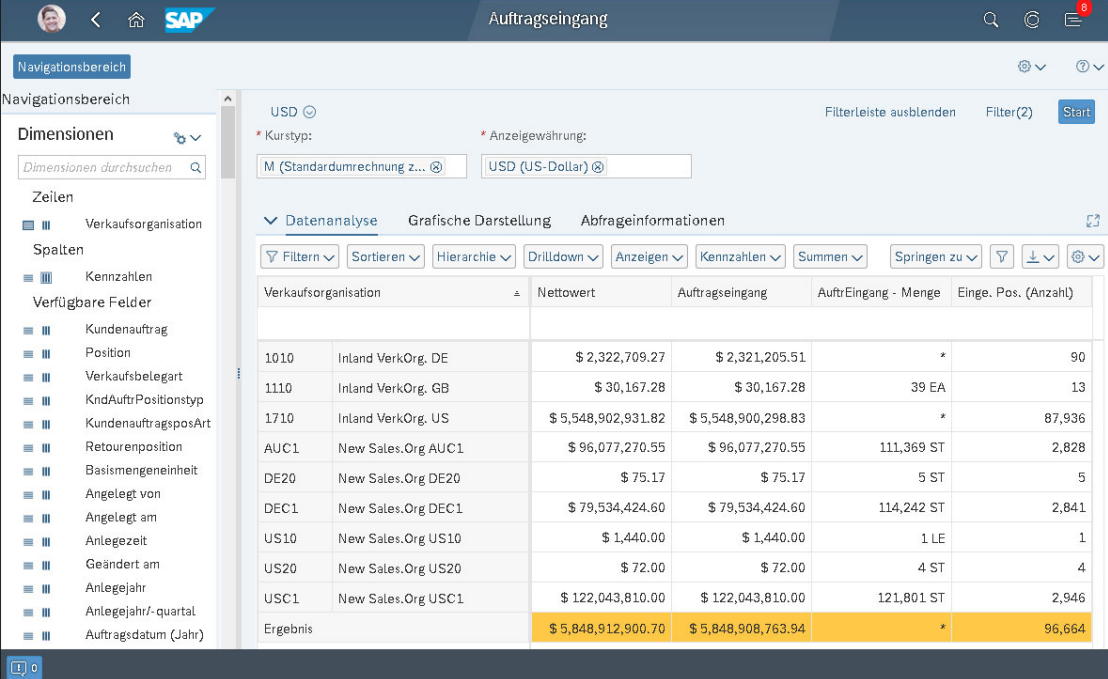
Task: Click the SAP logo in the header
Action: pos(189,18)
